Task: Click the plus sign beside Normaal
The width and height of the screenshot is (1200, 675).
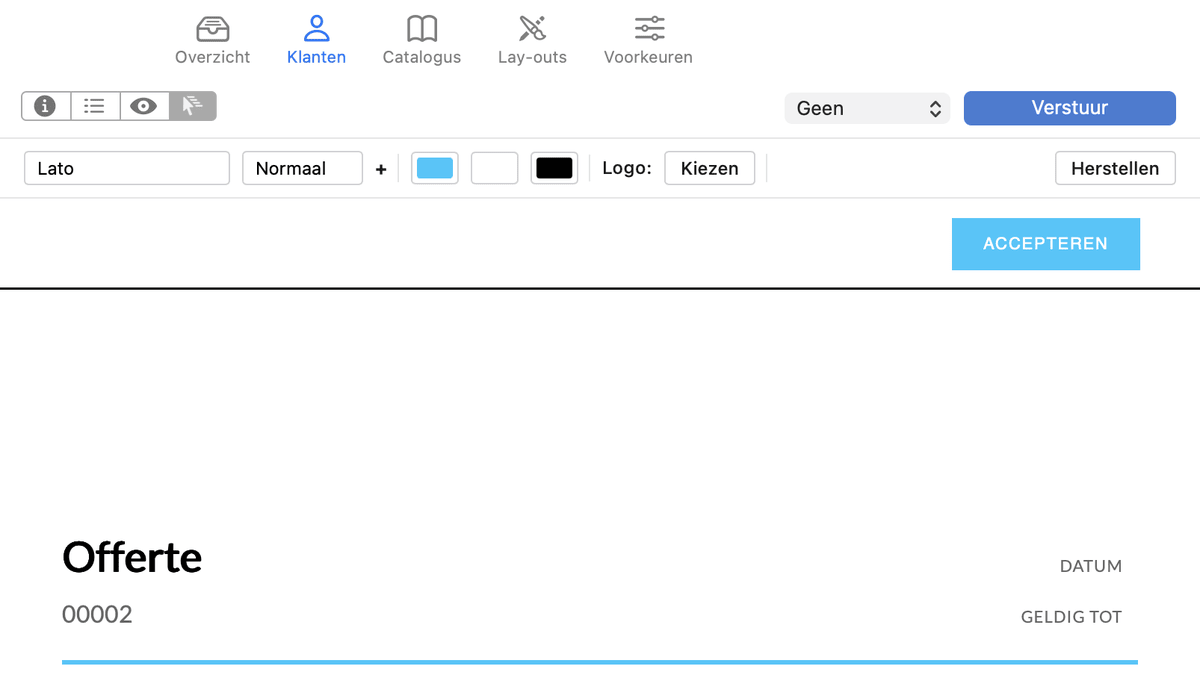Action: [381, 170]
